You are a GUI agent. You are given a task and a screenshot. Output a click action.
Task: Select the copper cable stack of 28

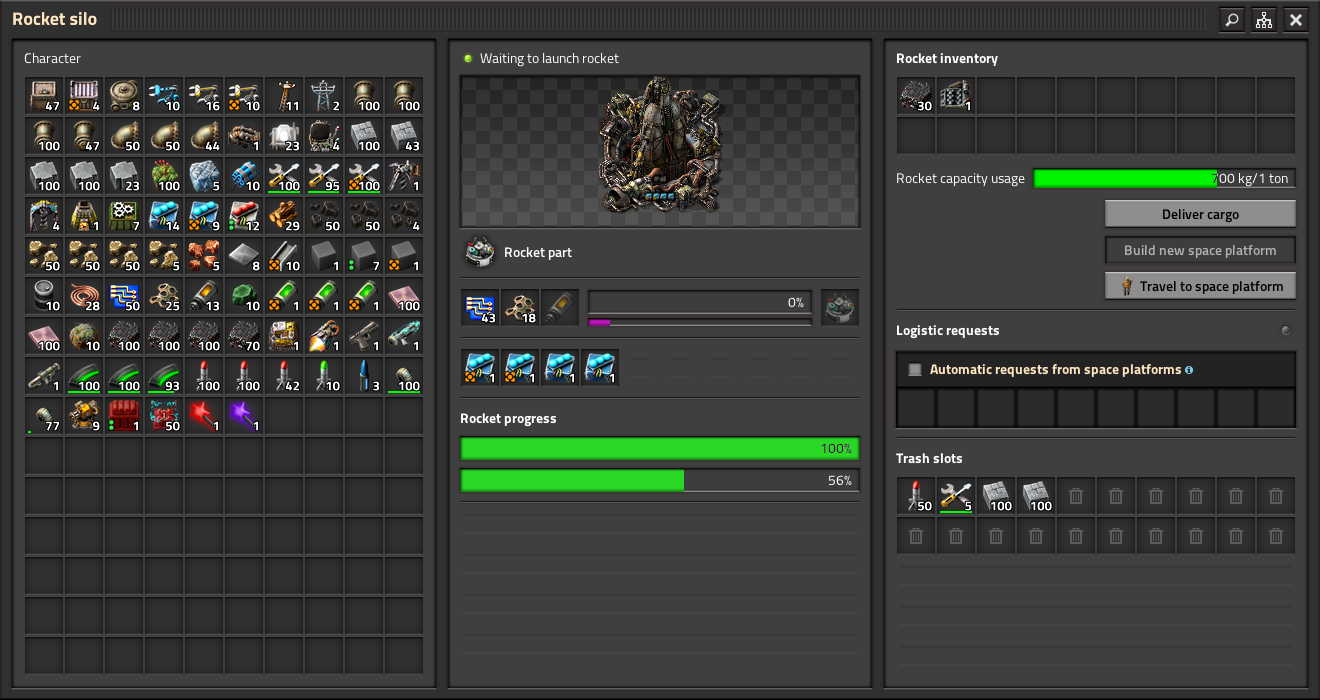[x=84, y=296]
